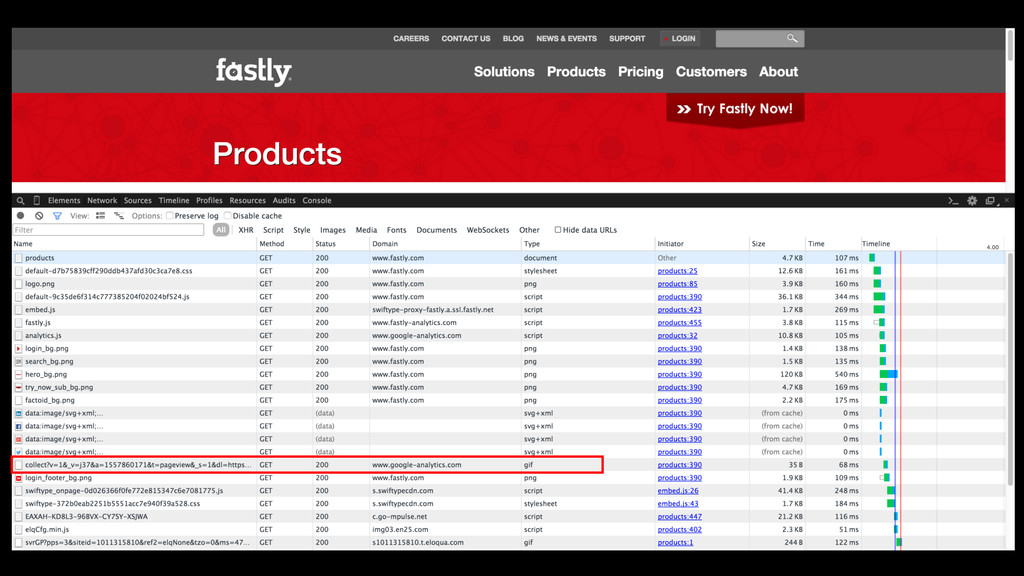This screenshot has width=1024, height=576.
Task: Open the Audits panel tab
Action: pos(284,200)
